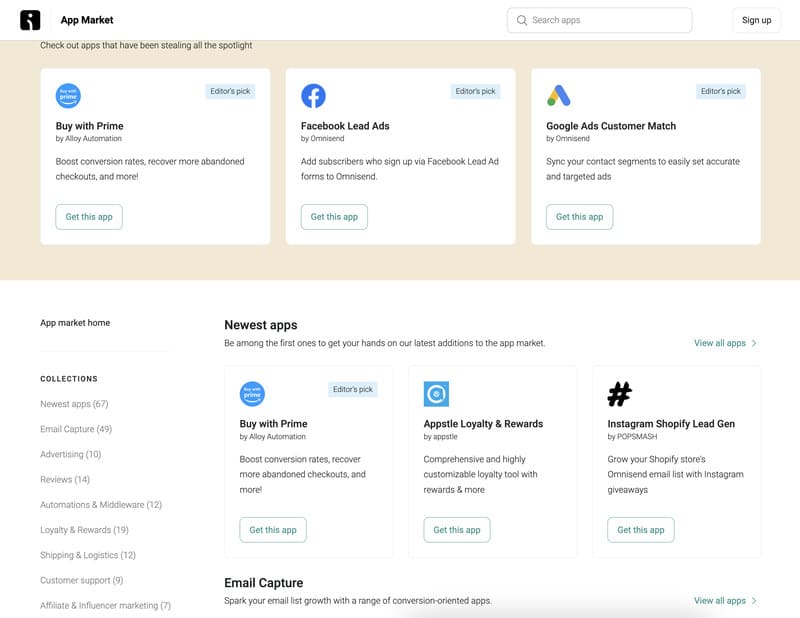Viewport: 800px width, 618px height.
Task: Open Affiliate & Influencer marketing (7) collection
Action: 106,605
